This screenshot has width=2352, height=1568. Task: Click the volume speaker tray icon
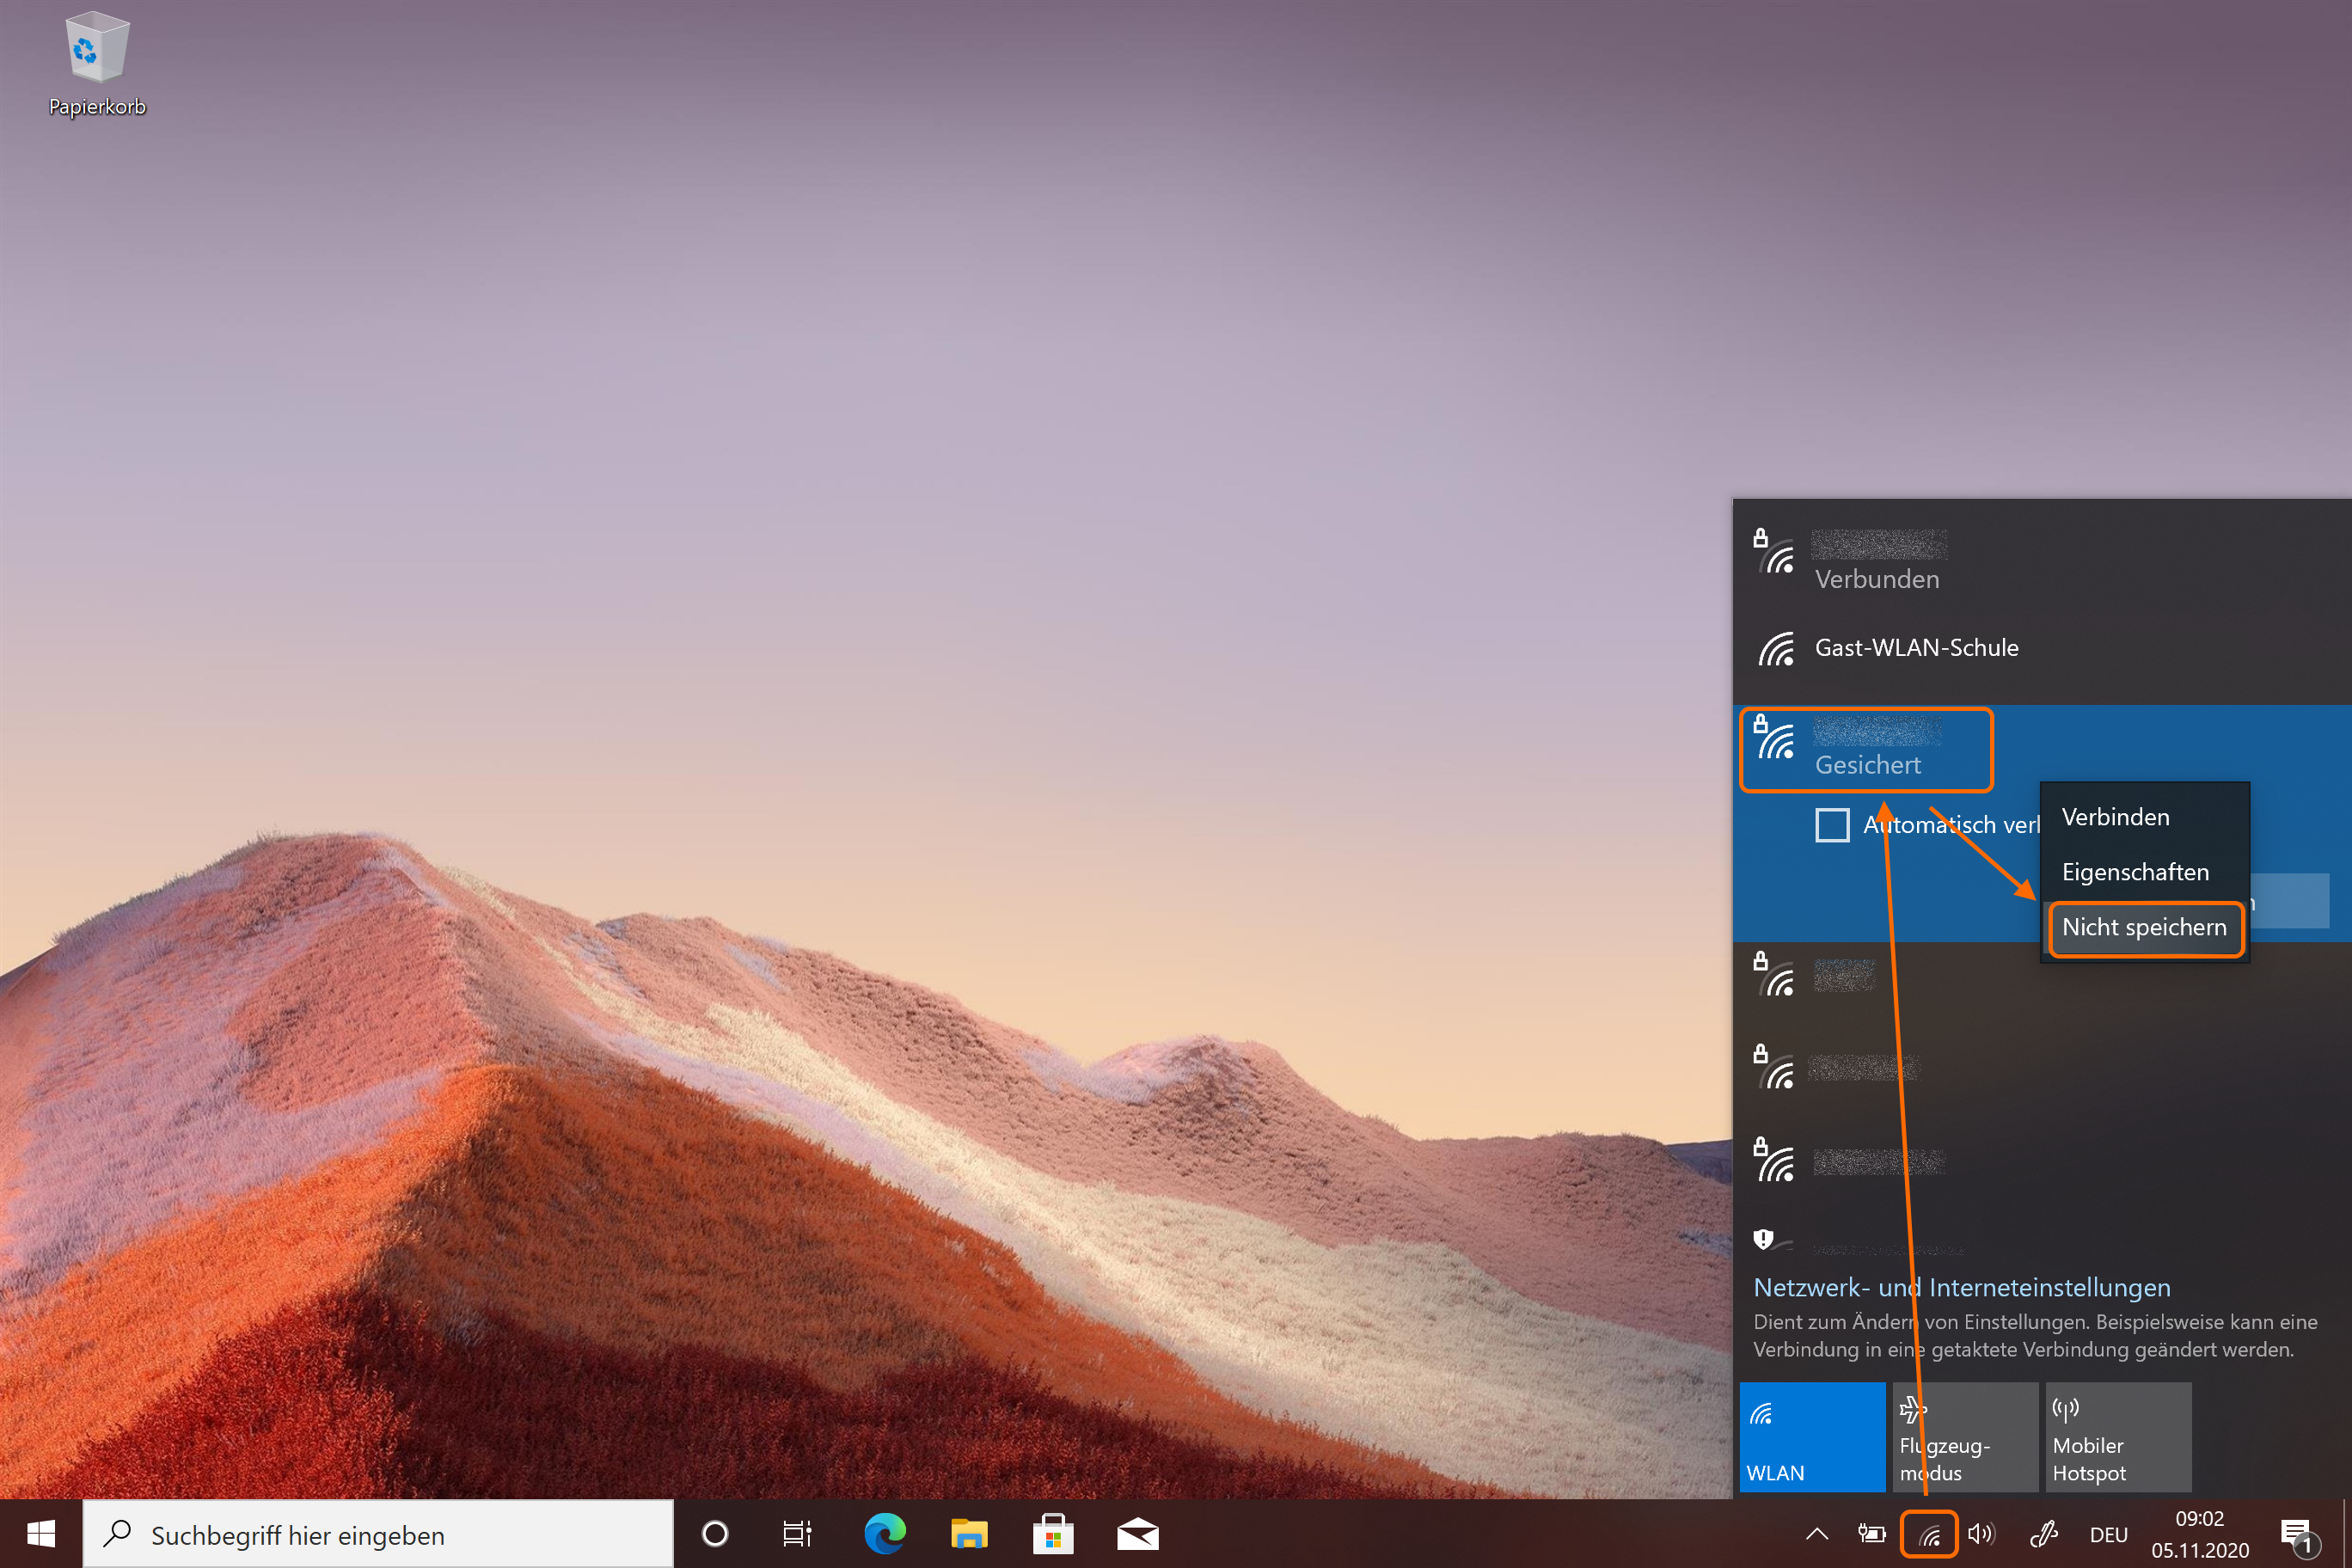pyautogui.click(x=1980, y=1534)
